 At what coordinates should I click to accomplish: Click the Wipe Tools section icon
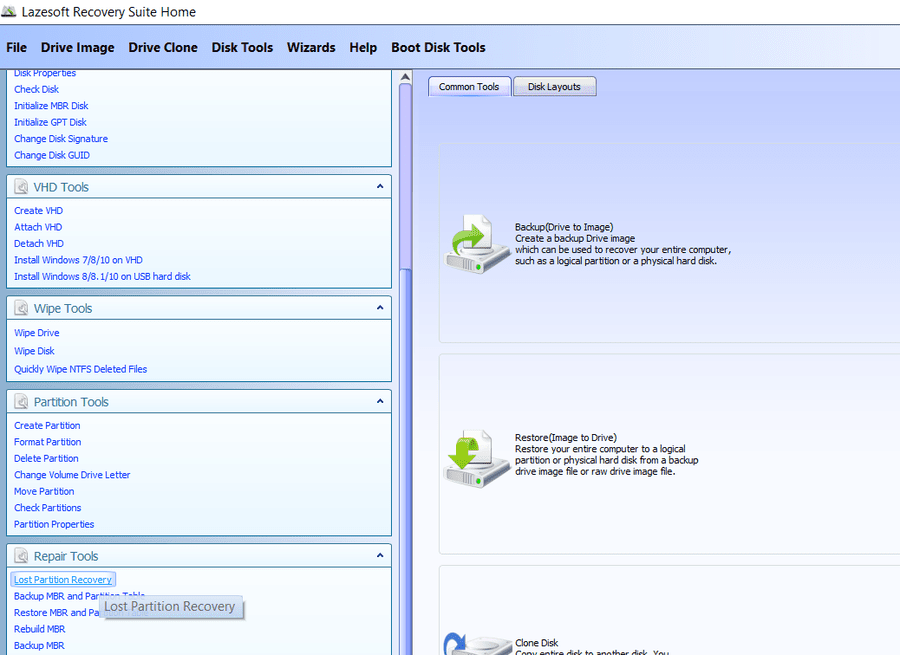pos(21,308)
